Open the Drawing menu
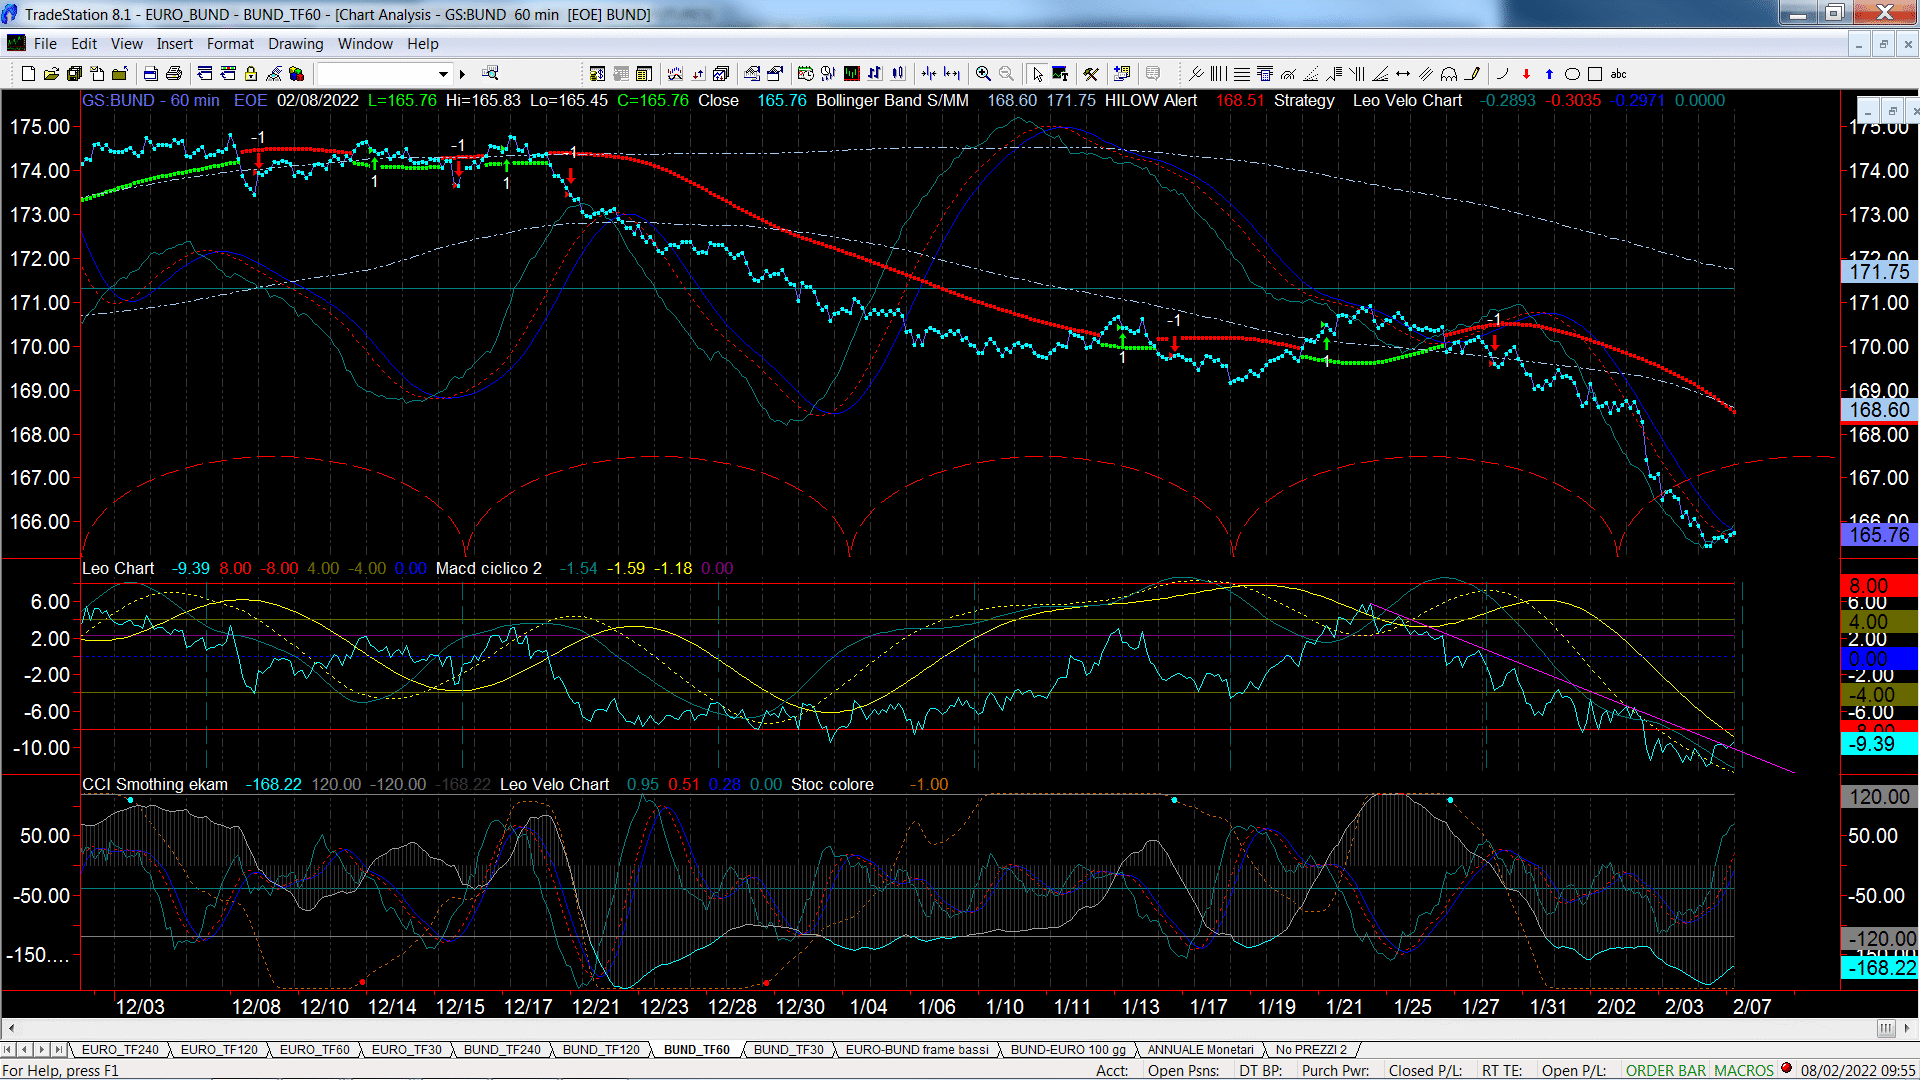The width and height of the screenshot is (1920, 1080). coord(295,44)
